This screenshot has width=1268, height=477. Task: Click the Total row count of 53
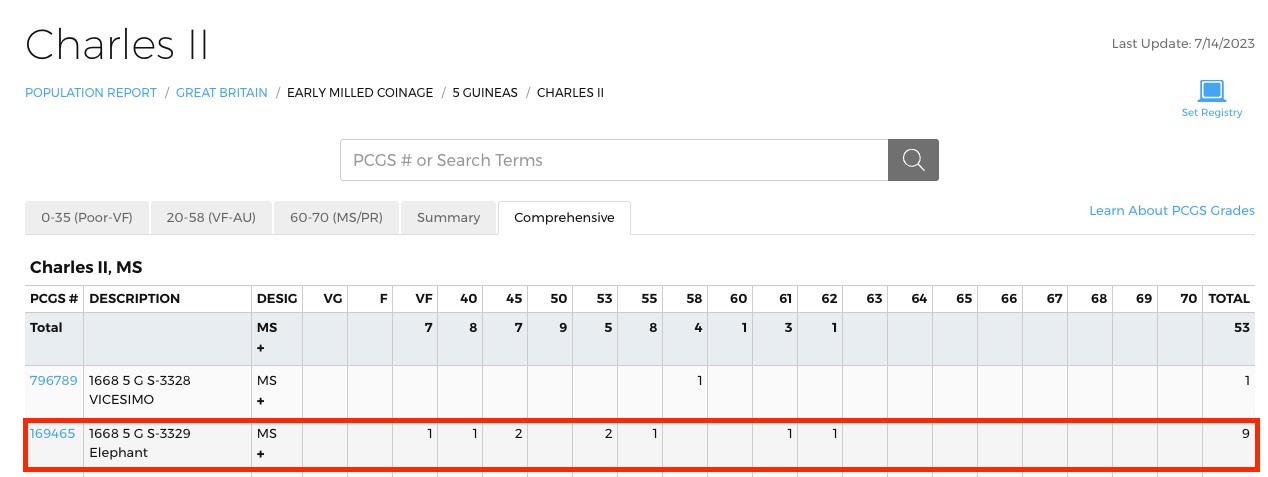pos(1241,327)
